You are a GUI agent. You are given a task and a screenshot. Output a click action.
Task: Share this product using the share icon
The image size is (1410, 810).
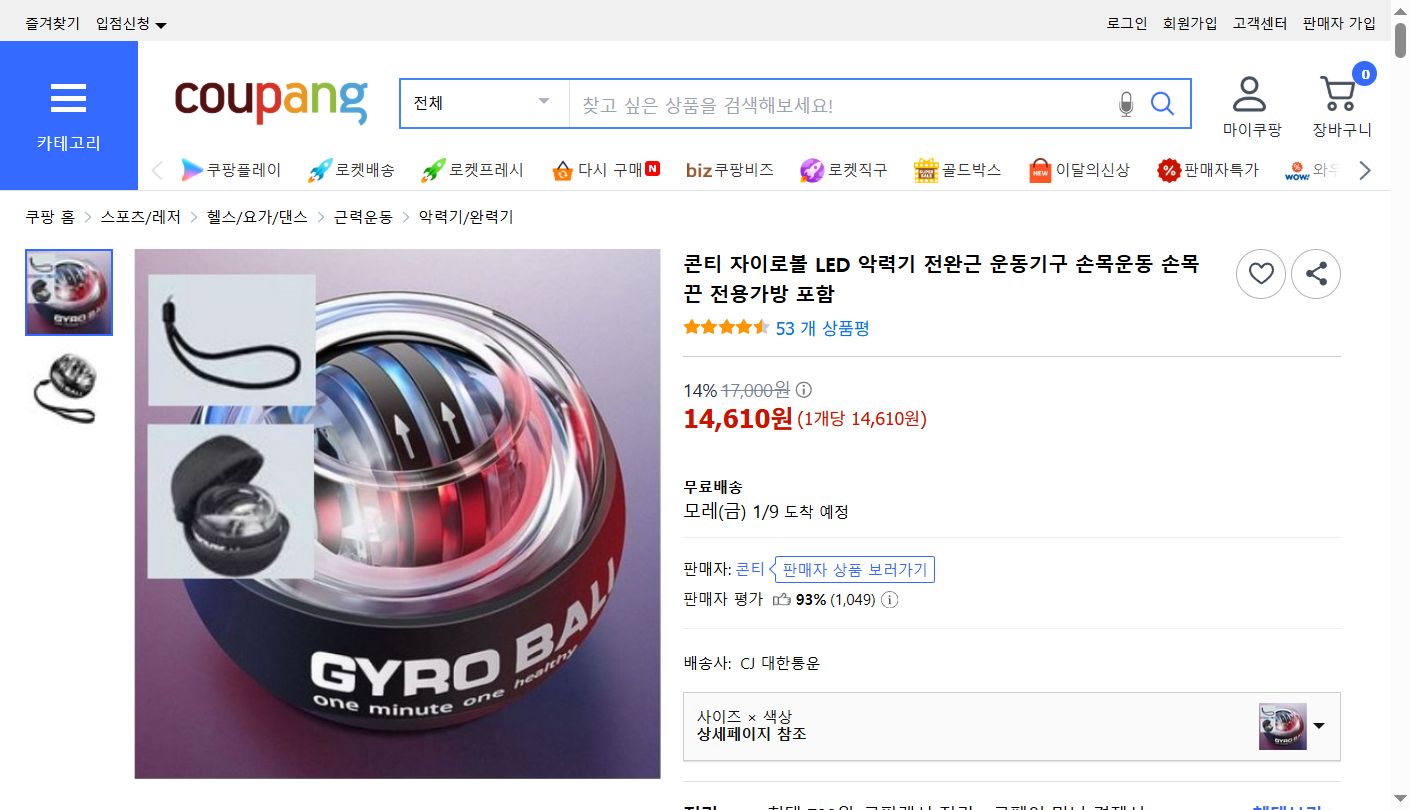point(1316,274)
